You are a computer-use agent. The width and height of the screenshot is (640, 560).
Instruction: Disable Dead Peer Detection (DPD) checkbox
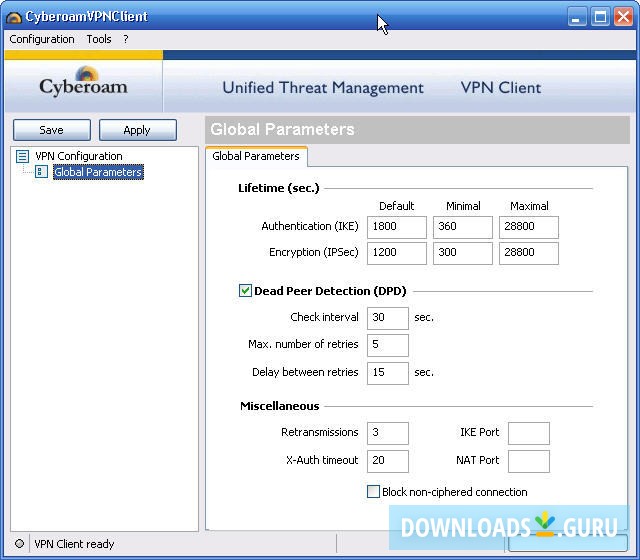[245, 291]
